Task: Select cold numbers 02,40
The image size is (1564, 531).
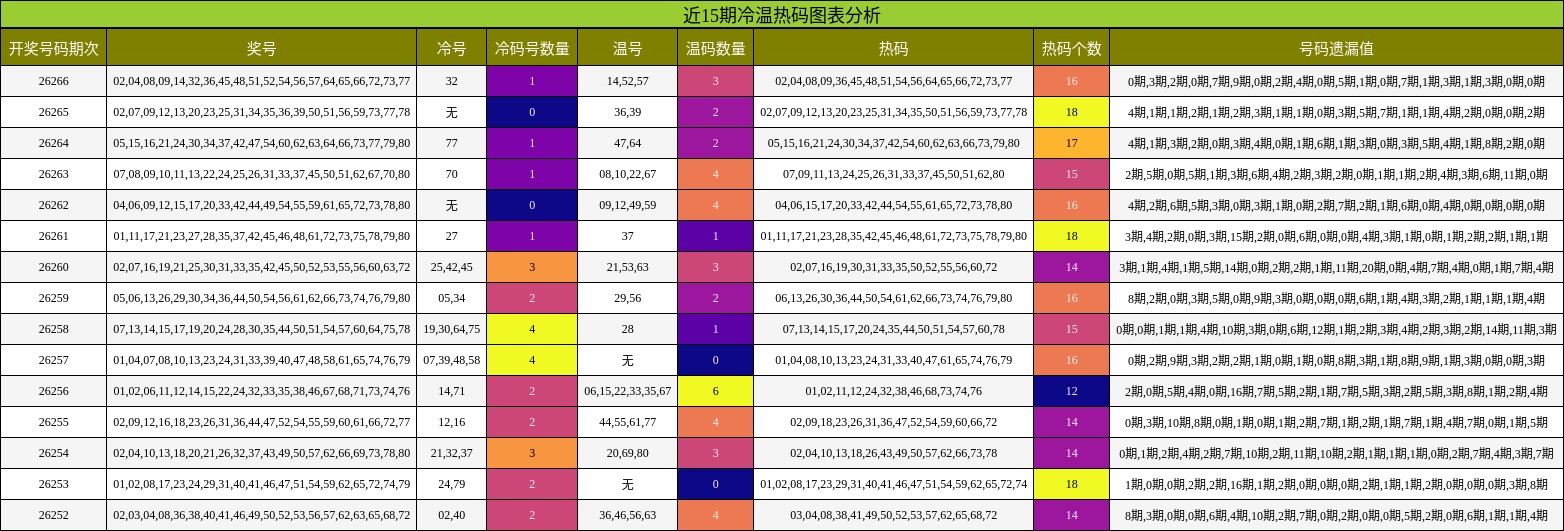Action: (x=452, y=515)
